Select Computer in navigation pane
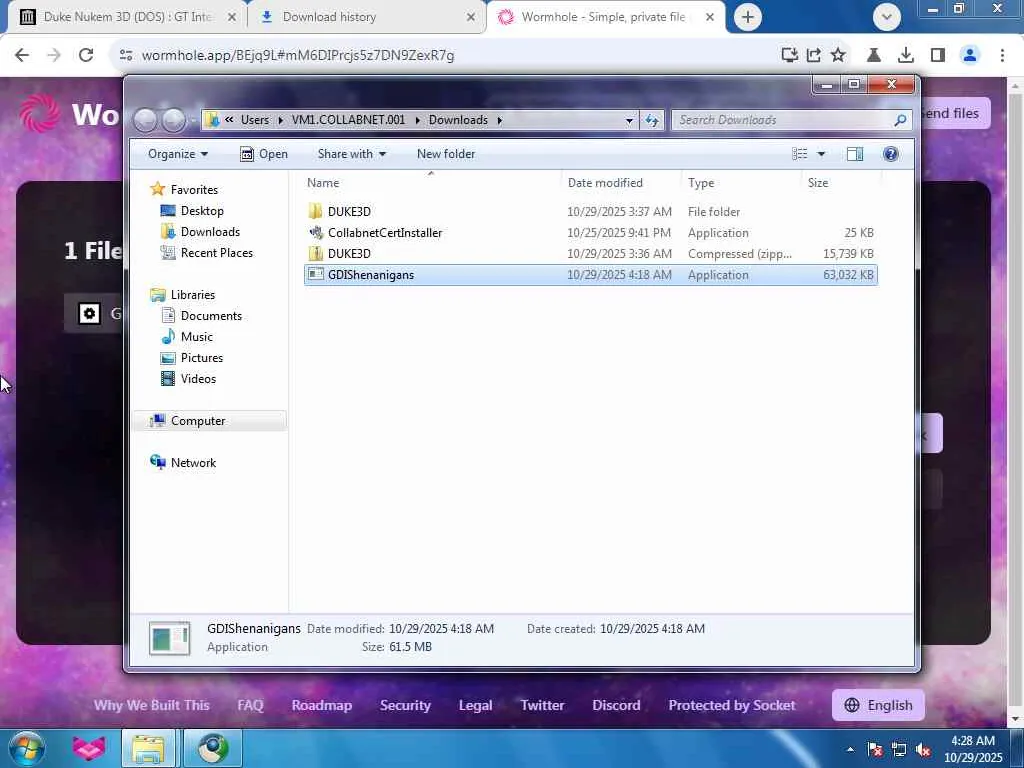 (198, 421)
